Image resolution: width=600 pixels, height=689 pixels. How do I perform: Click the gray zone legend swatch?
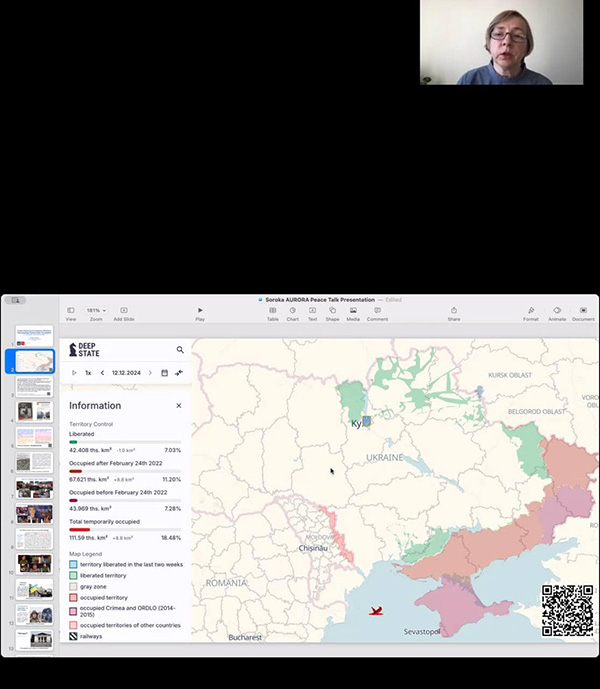coord(73,587)
